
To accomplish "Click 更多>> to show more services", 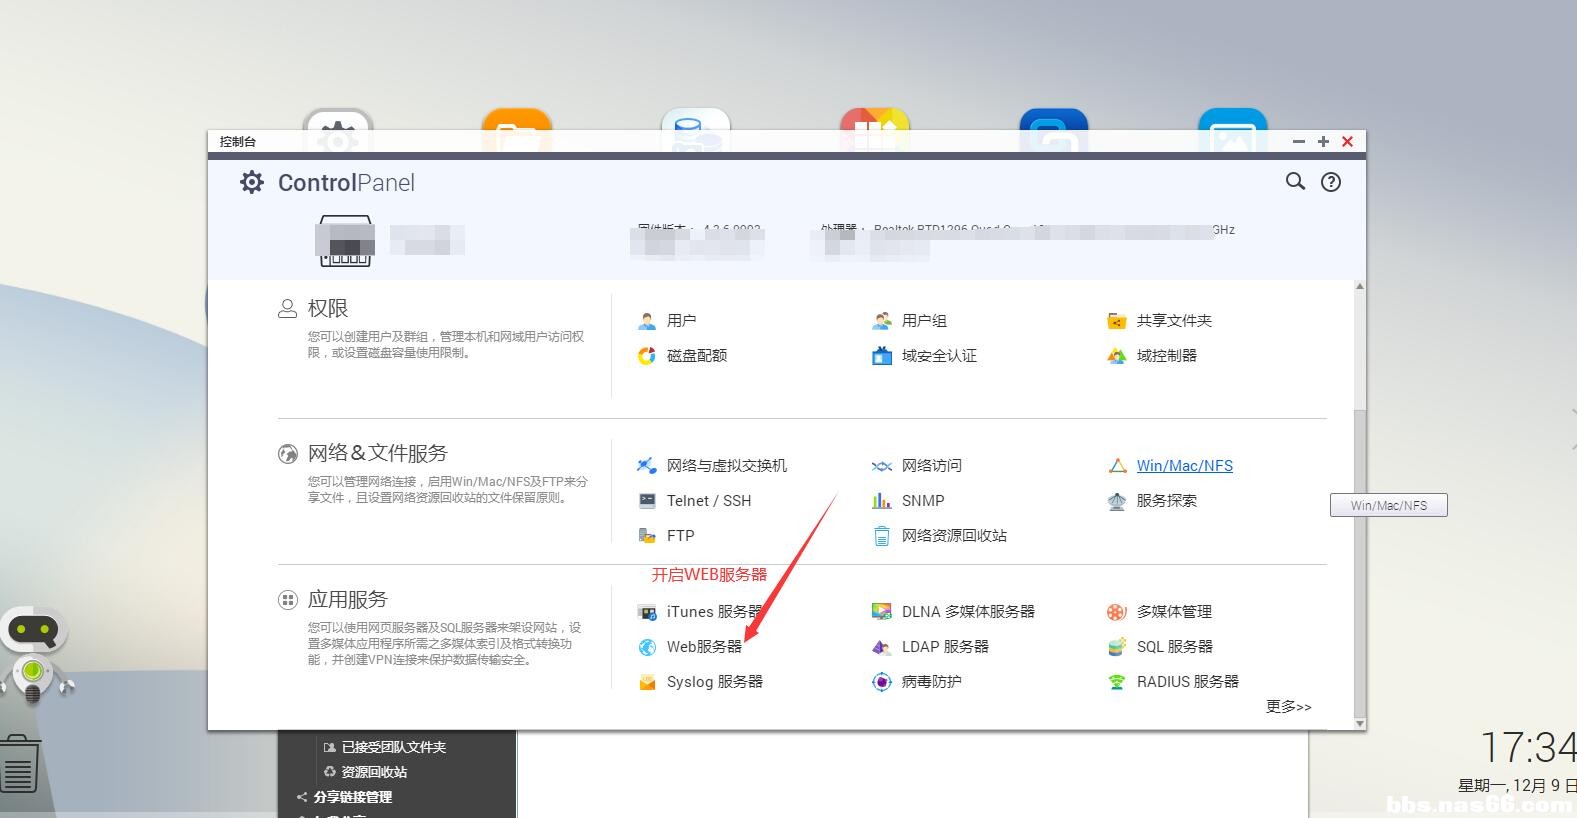I will pos(1288,707).
